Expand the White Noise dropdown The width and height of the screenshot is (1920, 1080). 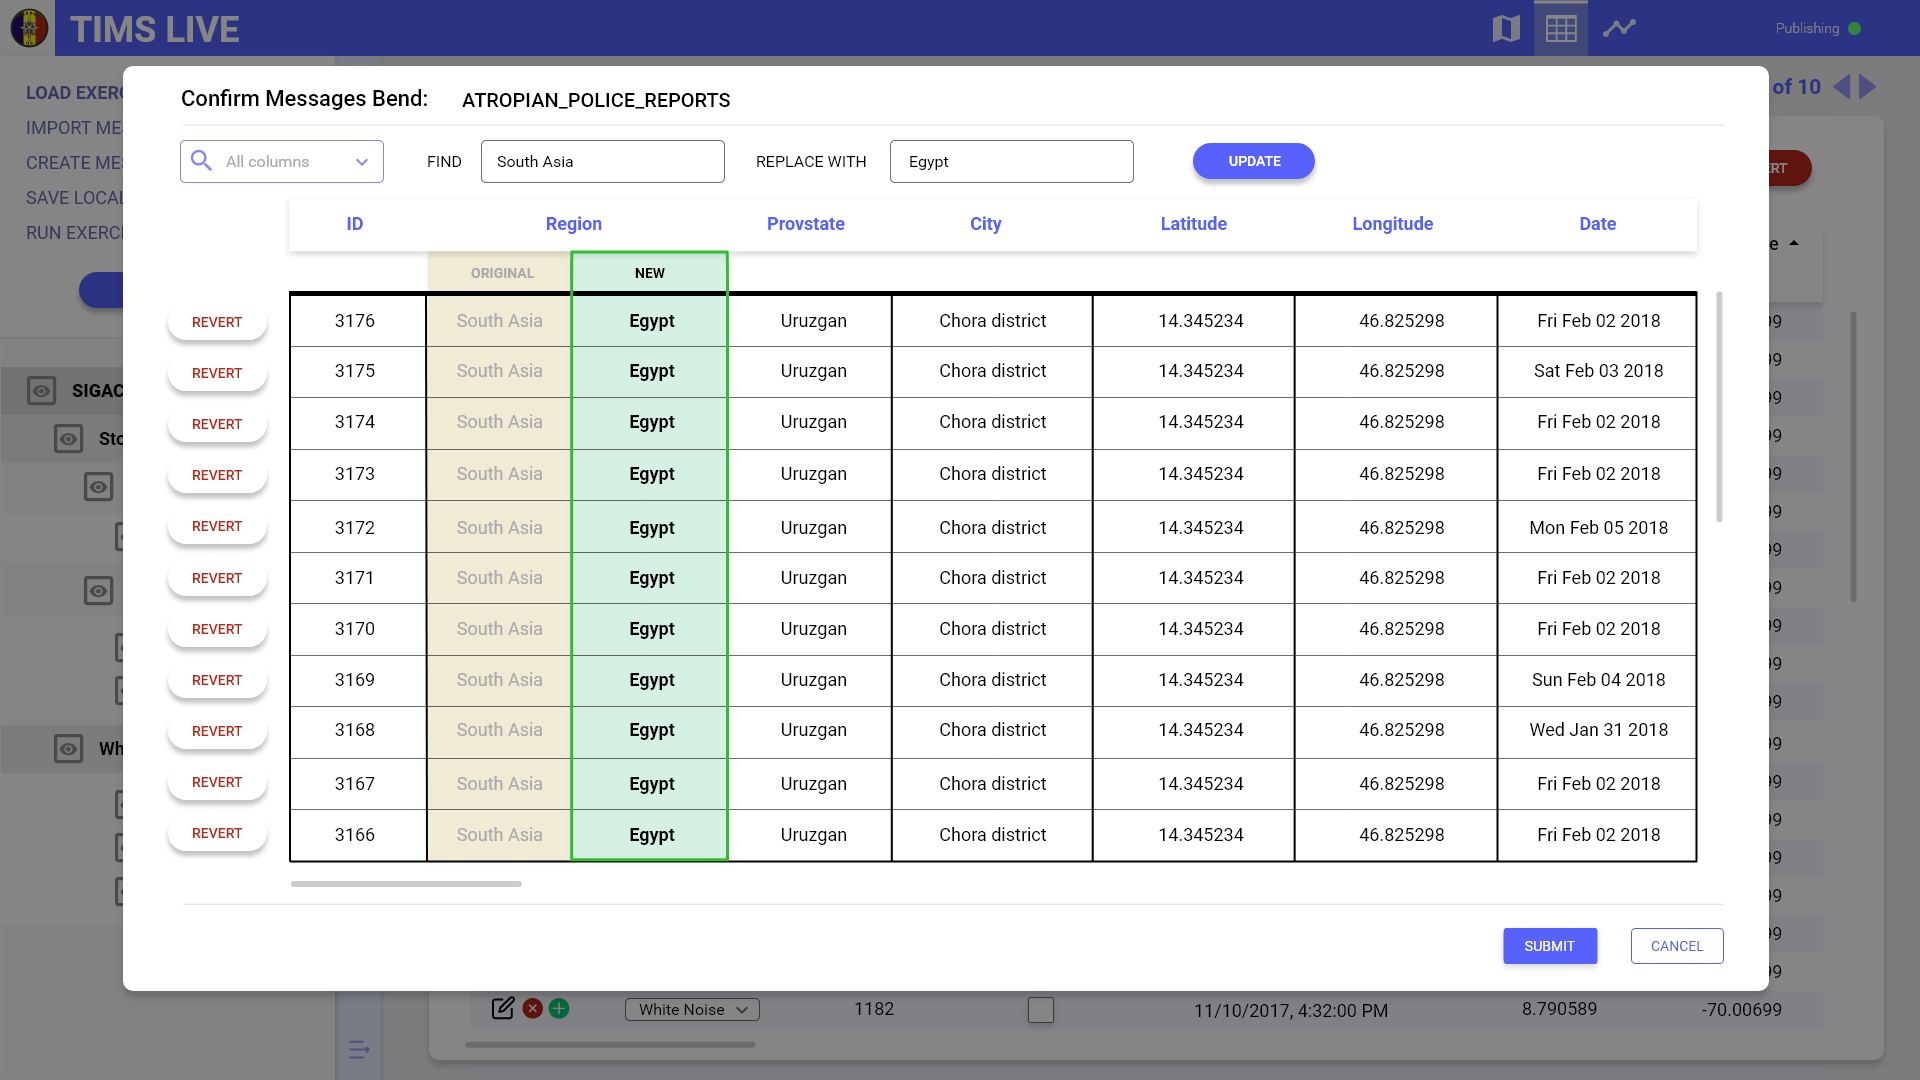click(x=692, y=1010)
